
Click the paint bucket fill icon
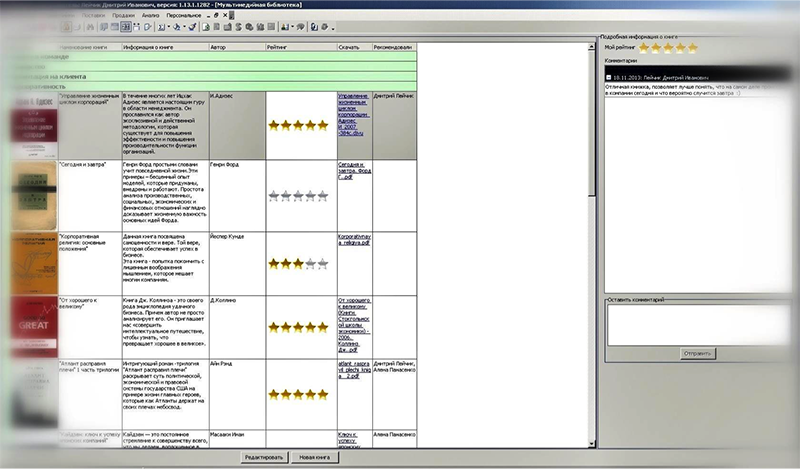[x=177, y=27]
